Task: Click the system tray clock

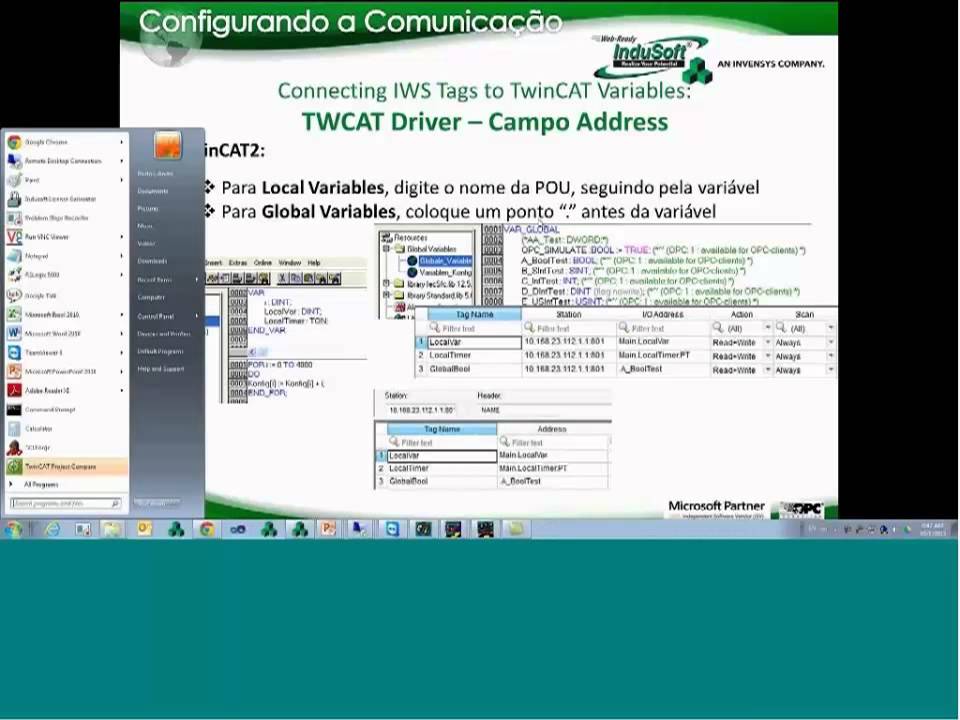Action: point(933,530)
